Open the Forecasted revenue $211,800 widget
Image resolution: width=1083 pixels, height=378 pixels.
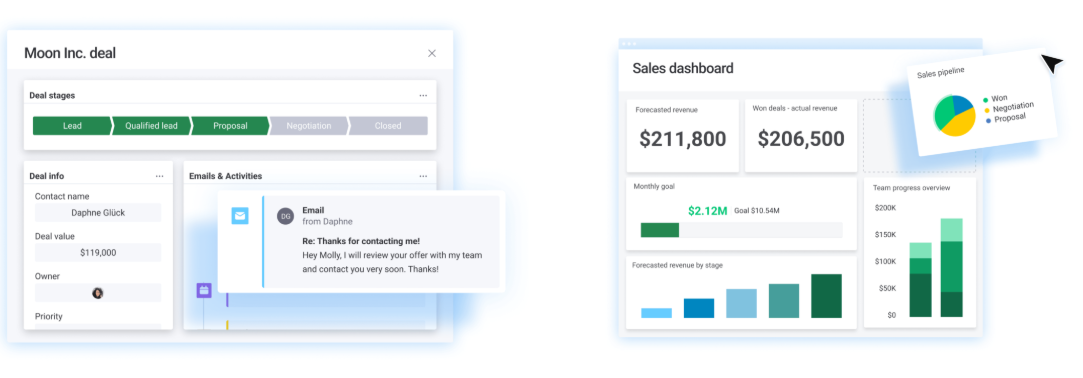click(682, 135)
